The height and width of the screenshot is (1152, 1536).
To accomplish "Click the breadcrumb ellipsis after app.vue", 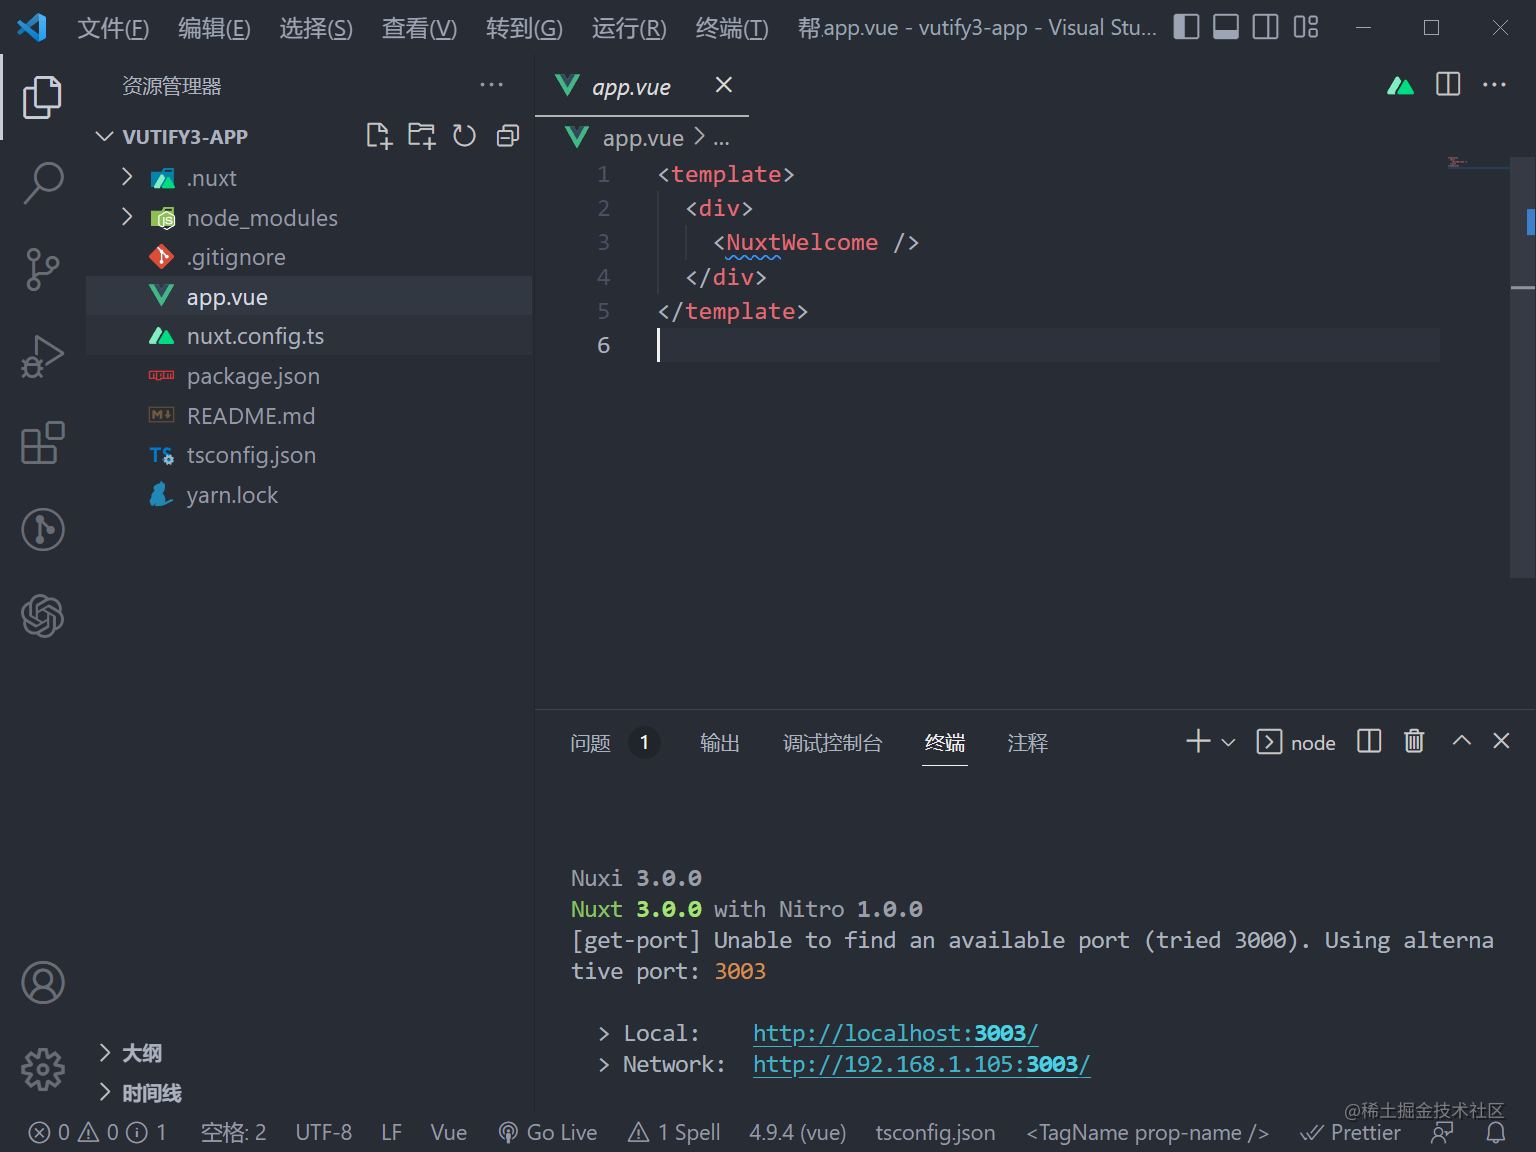I will [721, 138].
